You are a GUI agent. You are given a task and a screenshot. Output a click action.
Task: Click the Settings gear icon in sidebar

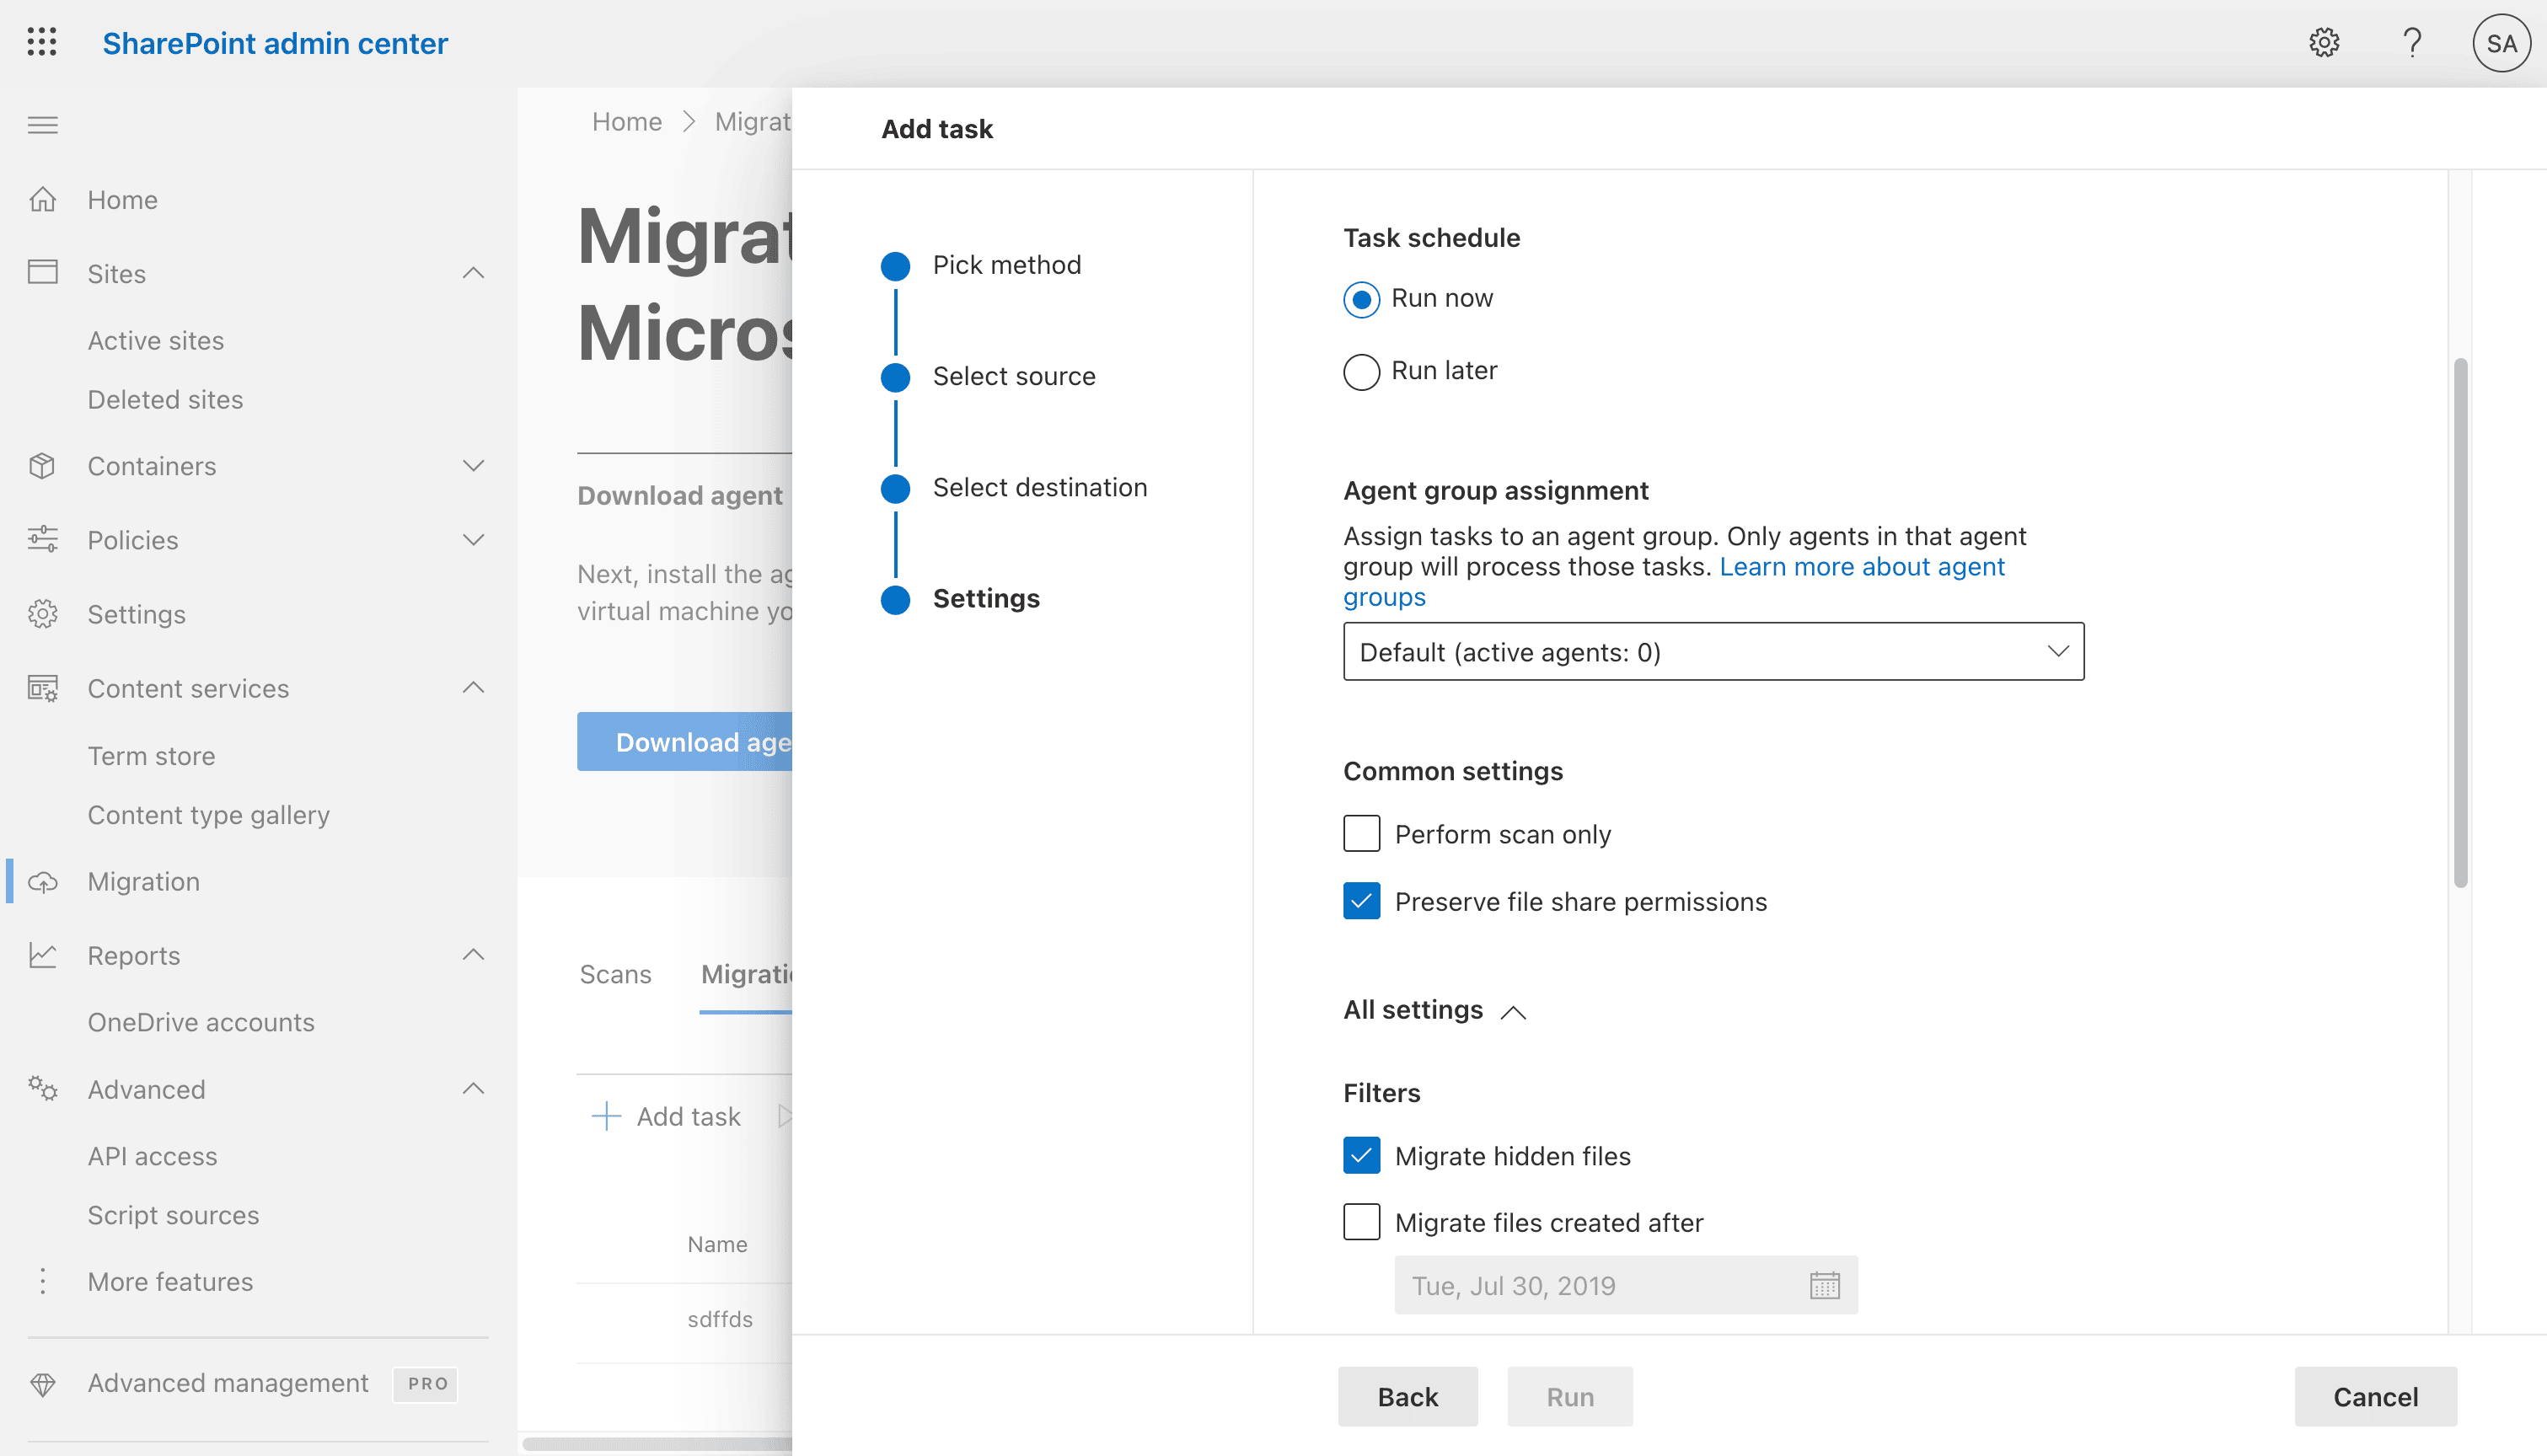[42, 614]
